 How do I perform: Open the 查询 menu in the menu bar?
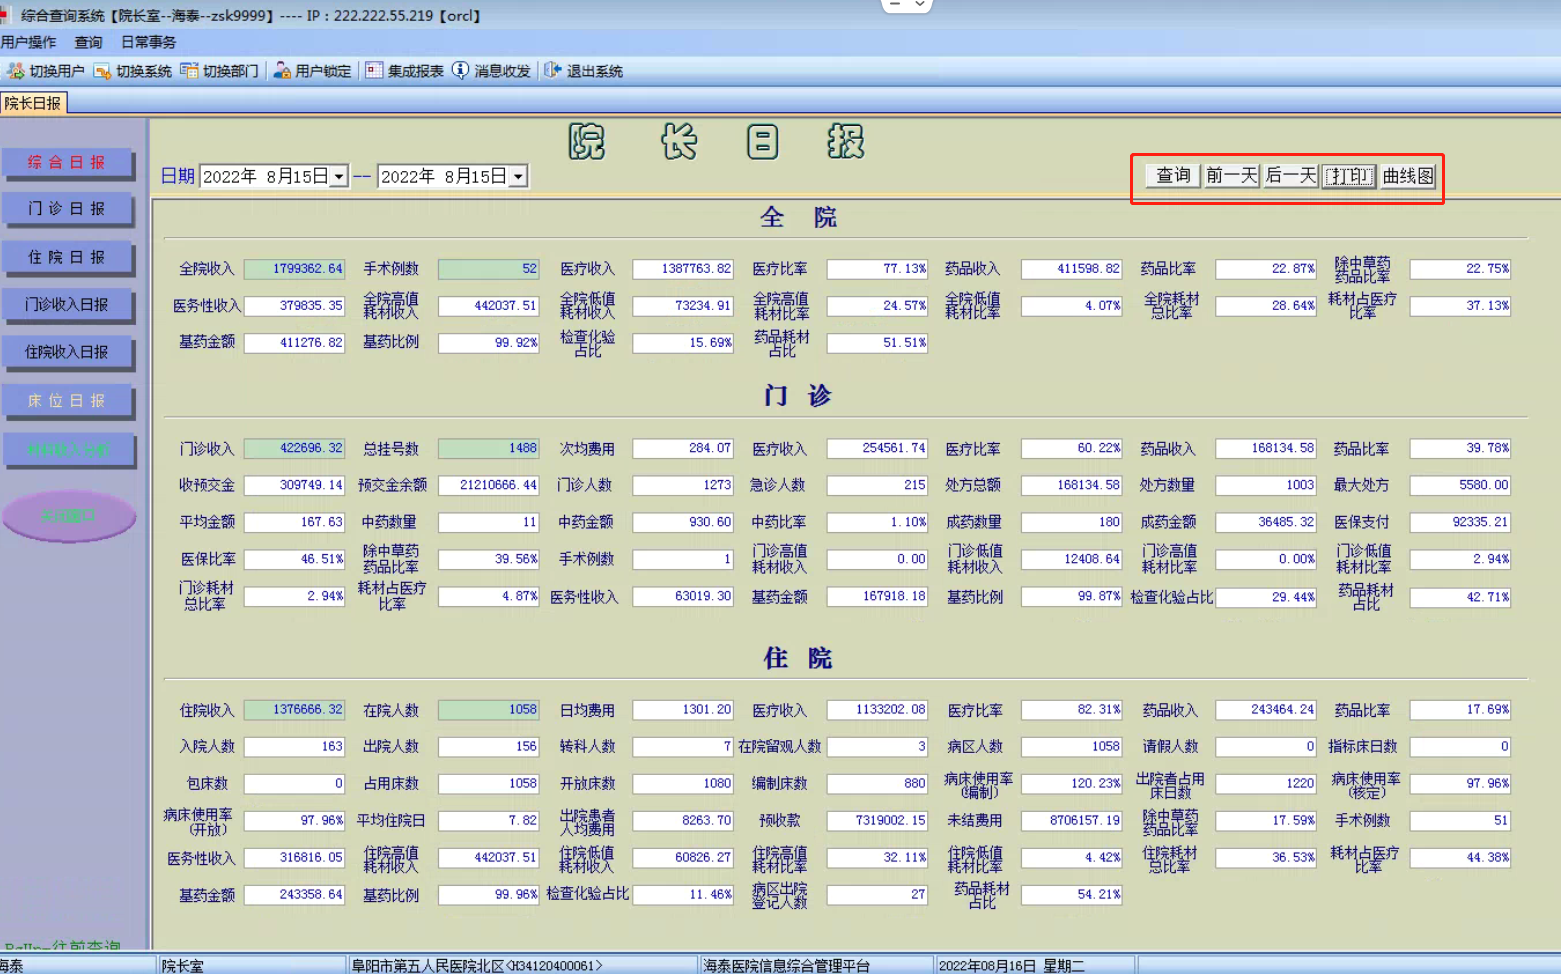(x=88, y=42)
